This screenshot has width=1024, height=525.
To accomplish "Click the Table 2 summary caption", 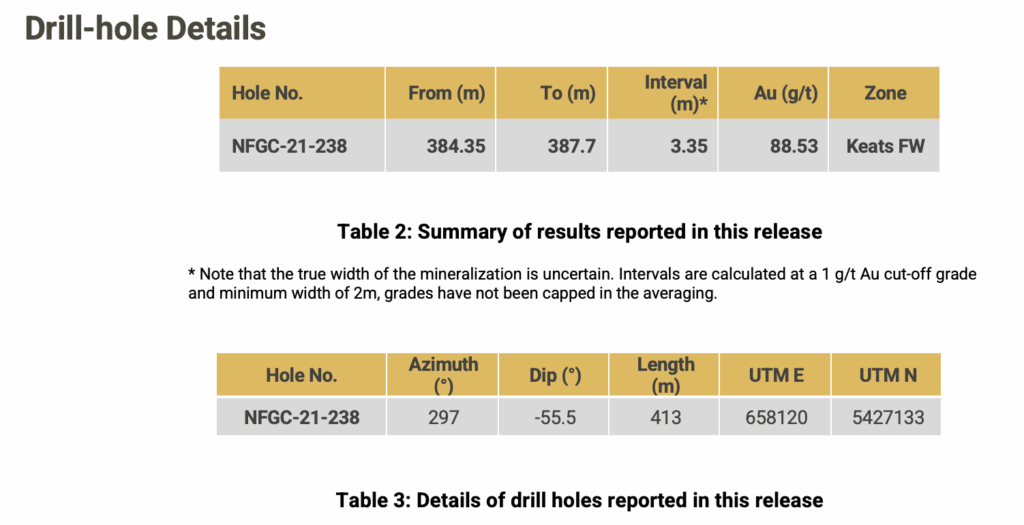I will tap(579, 232).
